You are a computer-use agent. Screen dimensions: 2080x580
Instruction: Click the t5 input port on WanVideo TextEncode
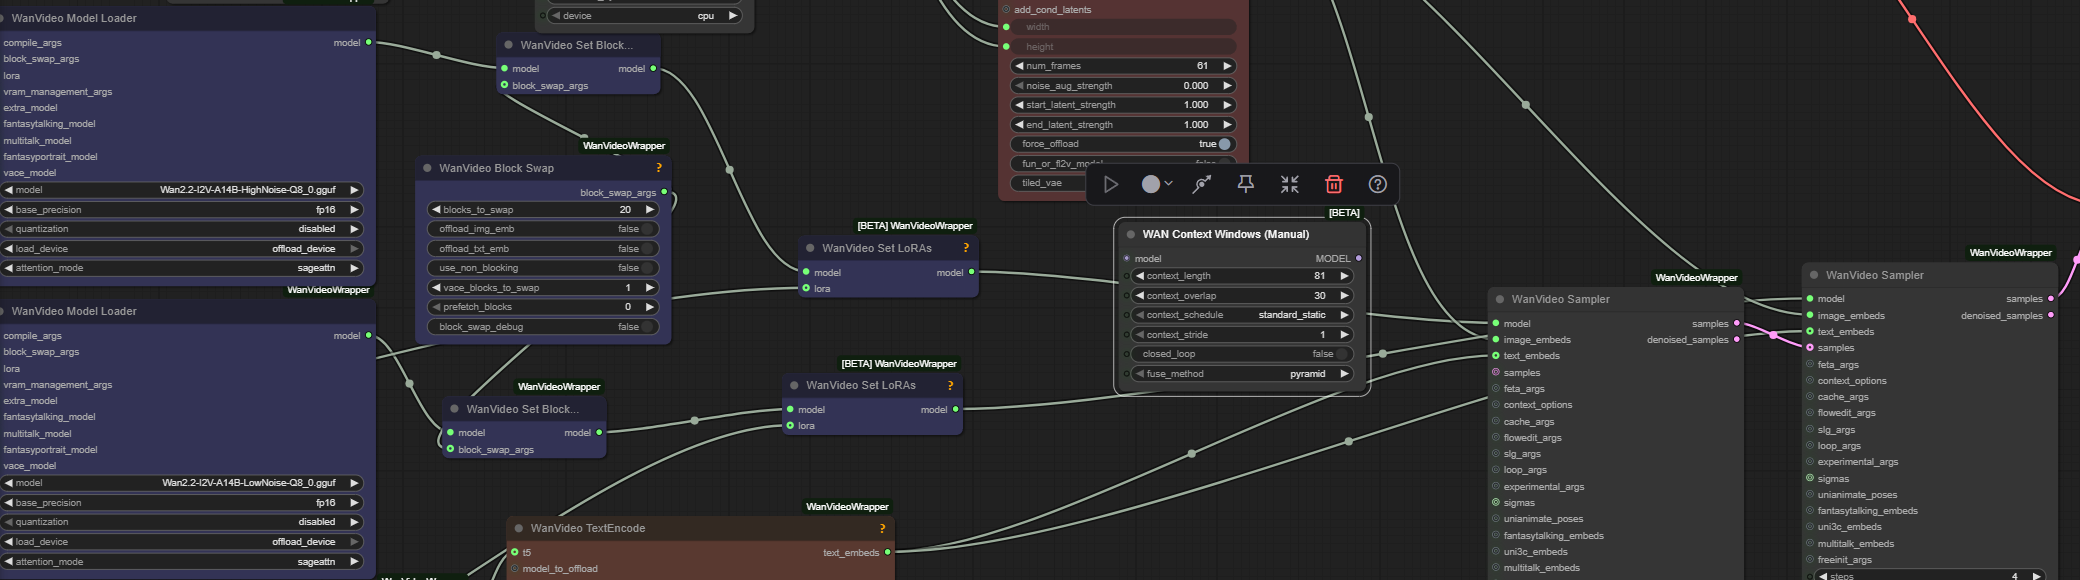pyautogui.click(x=514, y=552)
